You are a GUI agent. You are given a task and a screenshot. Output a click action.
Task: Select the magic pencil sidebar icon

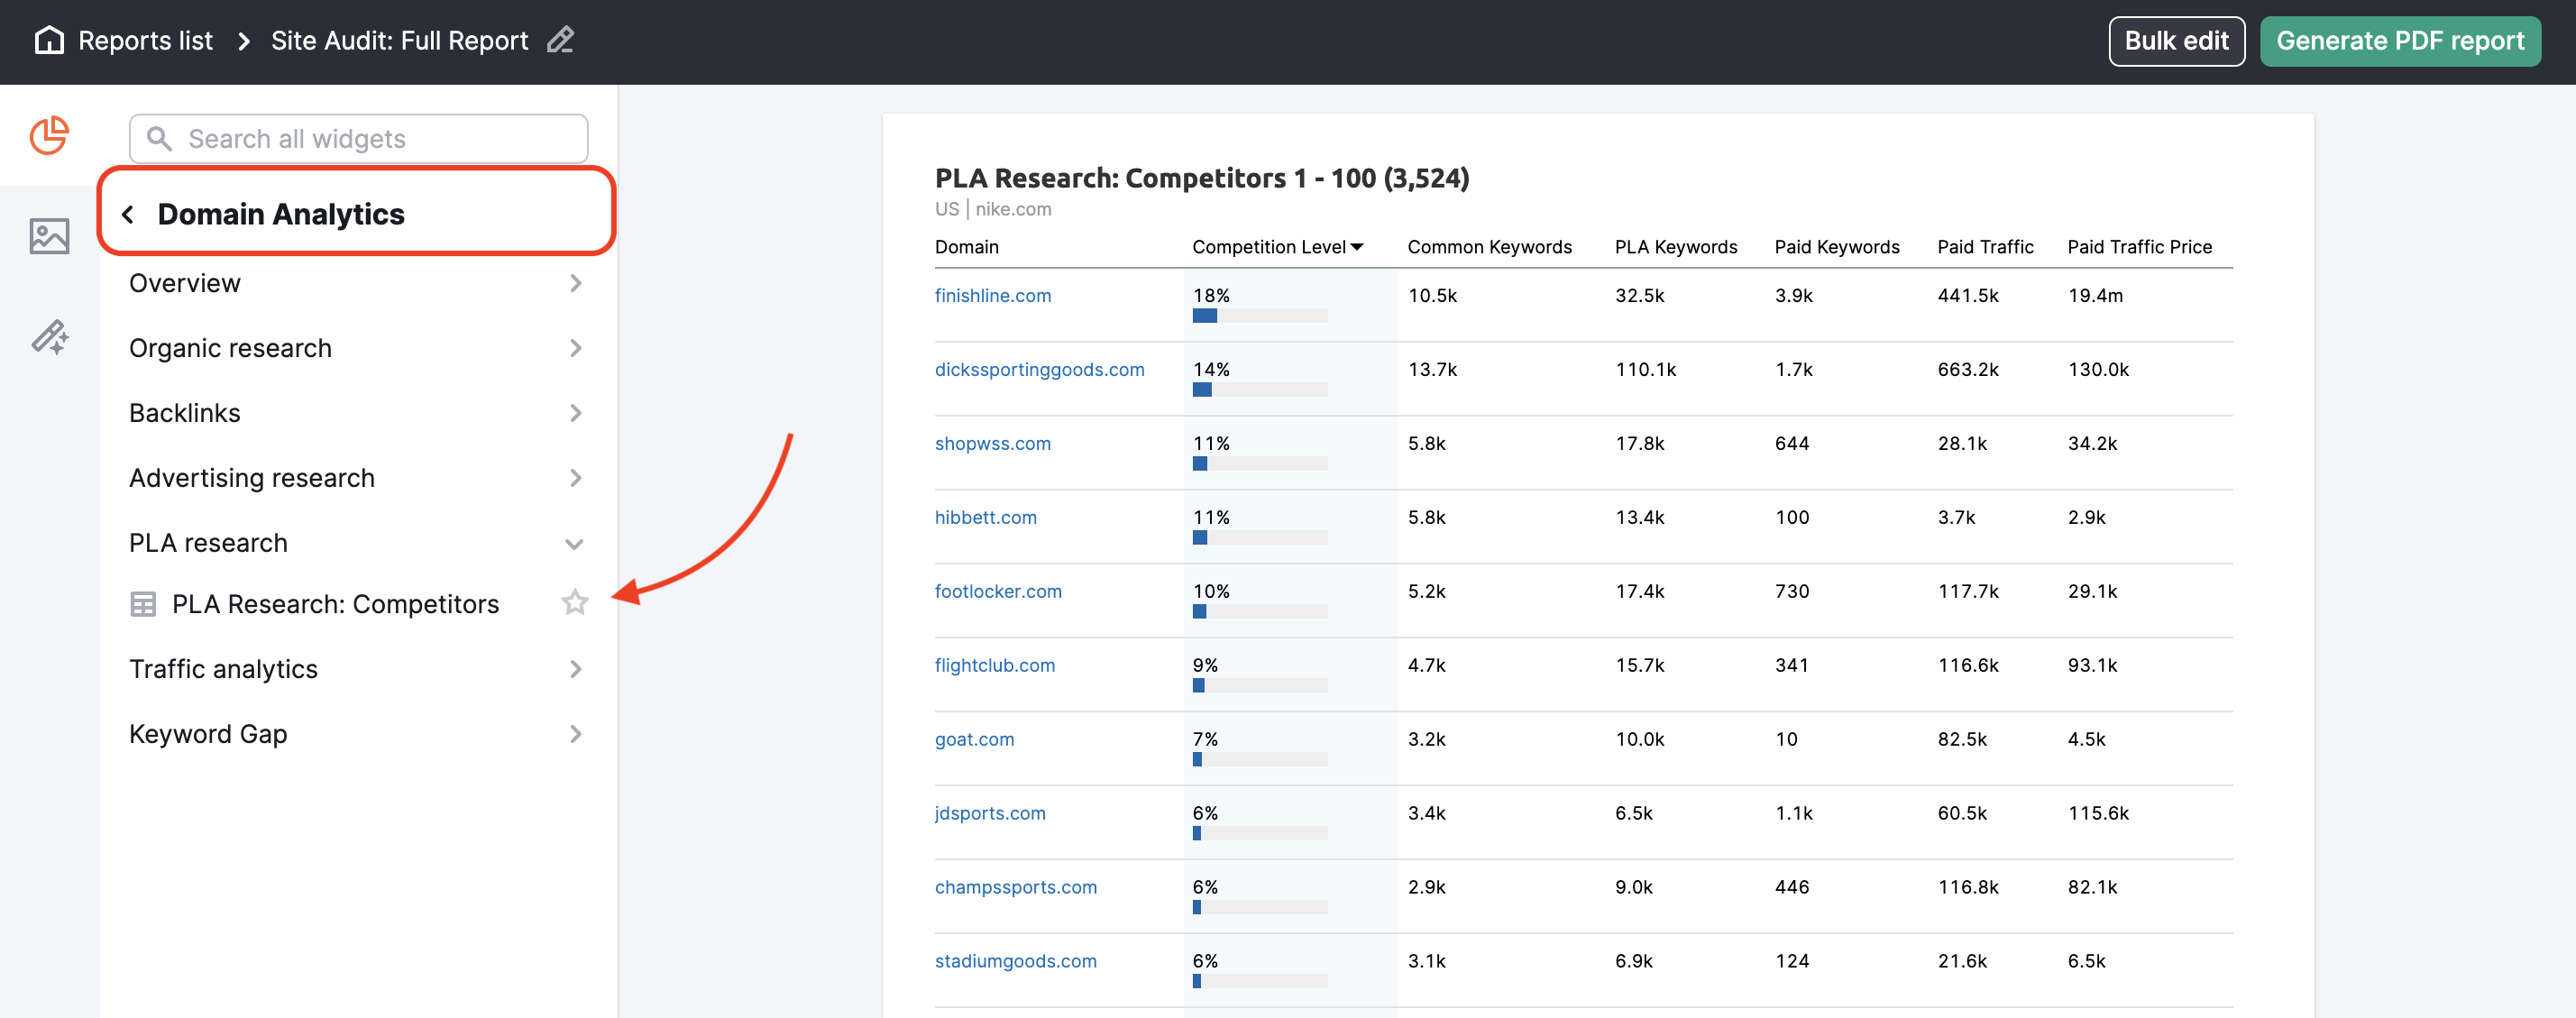click(49, 337)
